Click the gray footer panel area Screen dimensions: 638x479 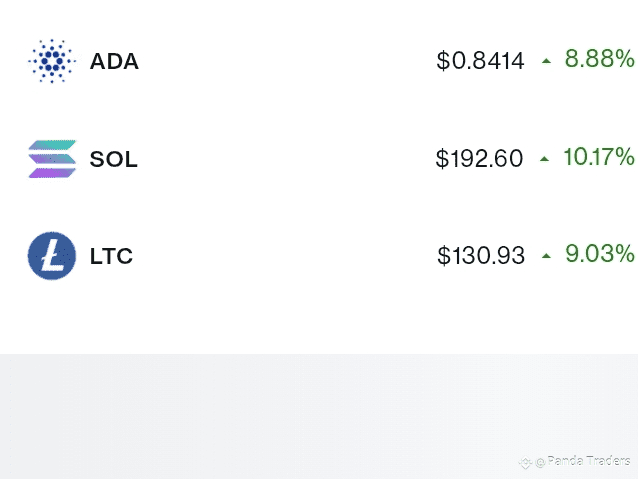click(x=319, y=416)
